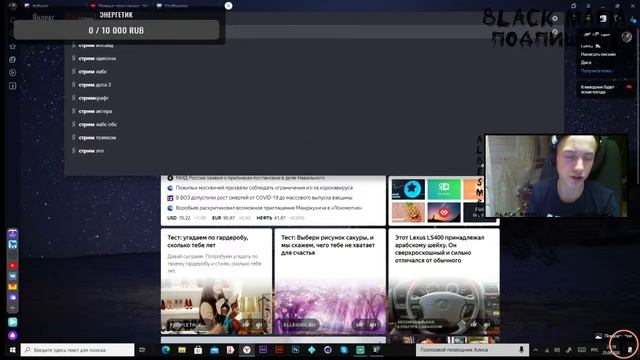Click the blue shopping cart sidebar icon
The height and width of the screenshot is (360, 640).
click(13, 244)
